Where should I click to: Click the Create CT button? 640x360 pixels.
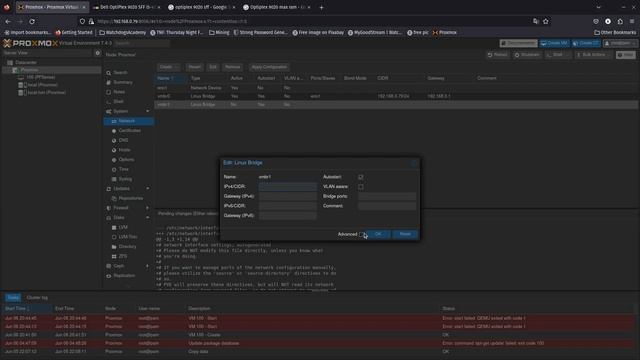point(586,43)
